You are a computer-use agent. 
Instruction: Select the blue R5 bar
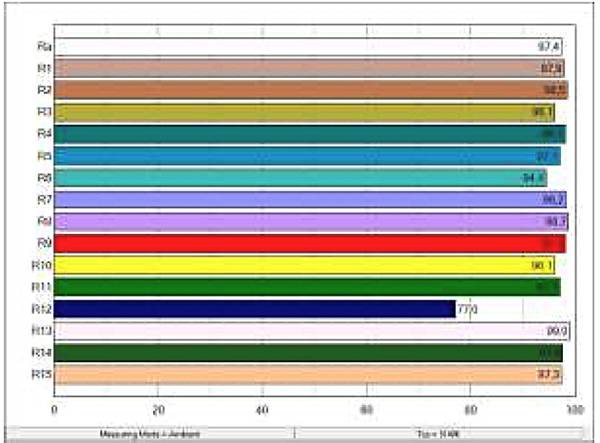pyautogui.click(x=300, y=156)
